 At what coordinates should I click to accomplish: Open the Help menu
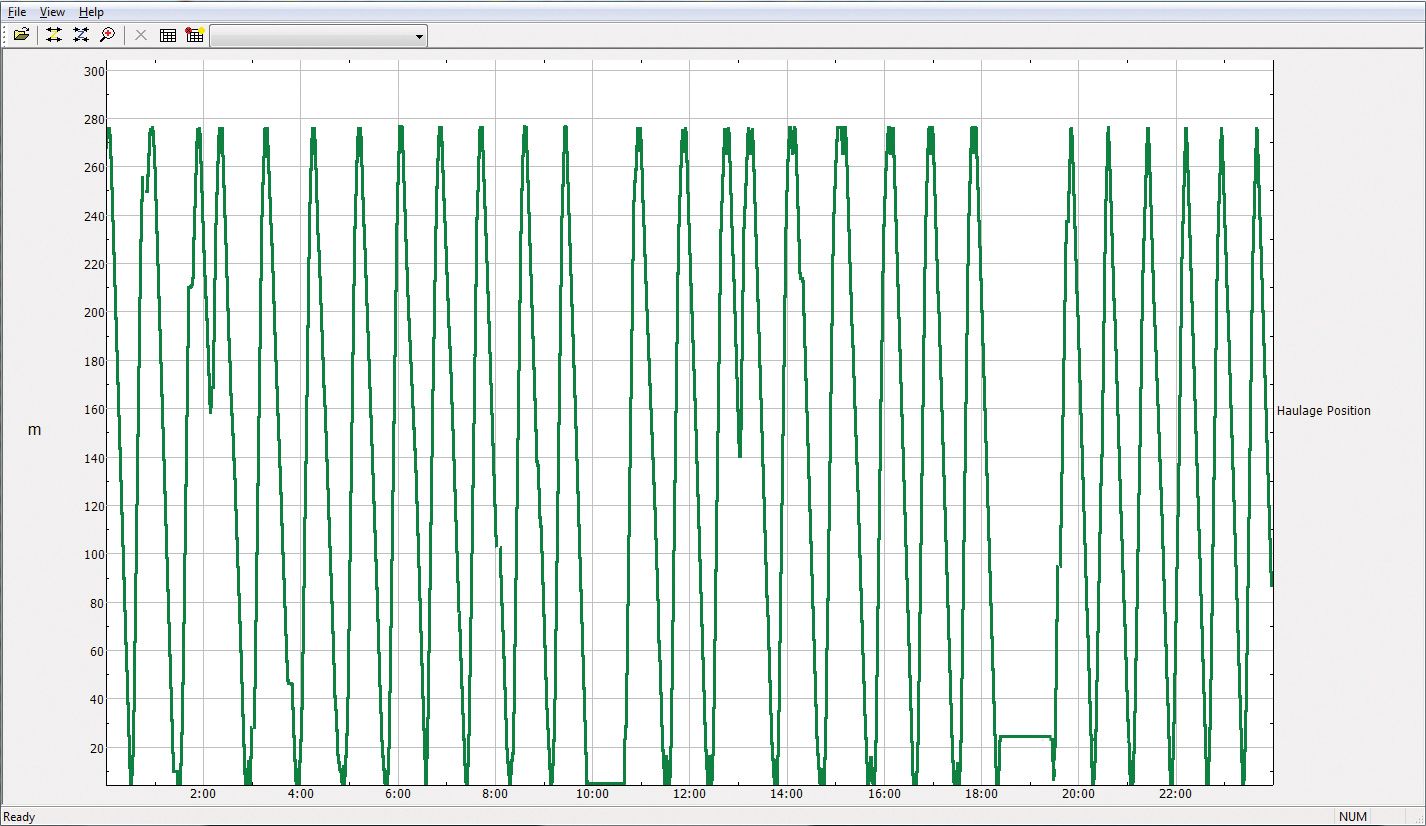pos(91,12)
